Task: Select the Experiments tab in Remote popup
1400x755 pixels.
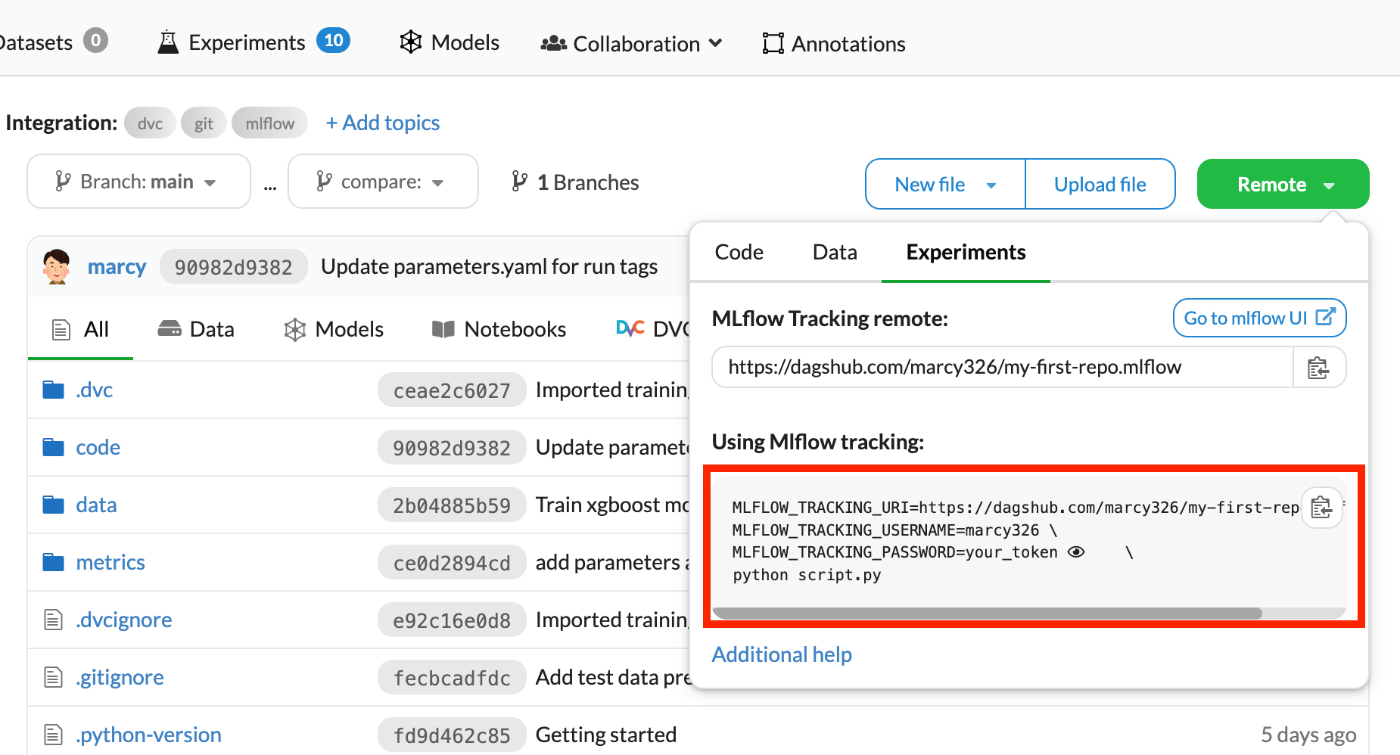Action: click(966, 252)
